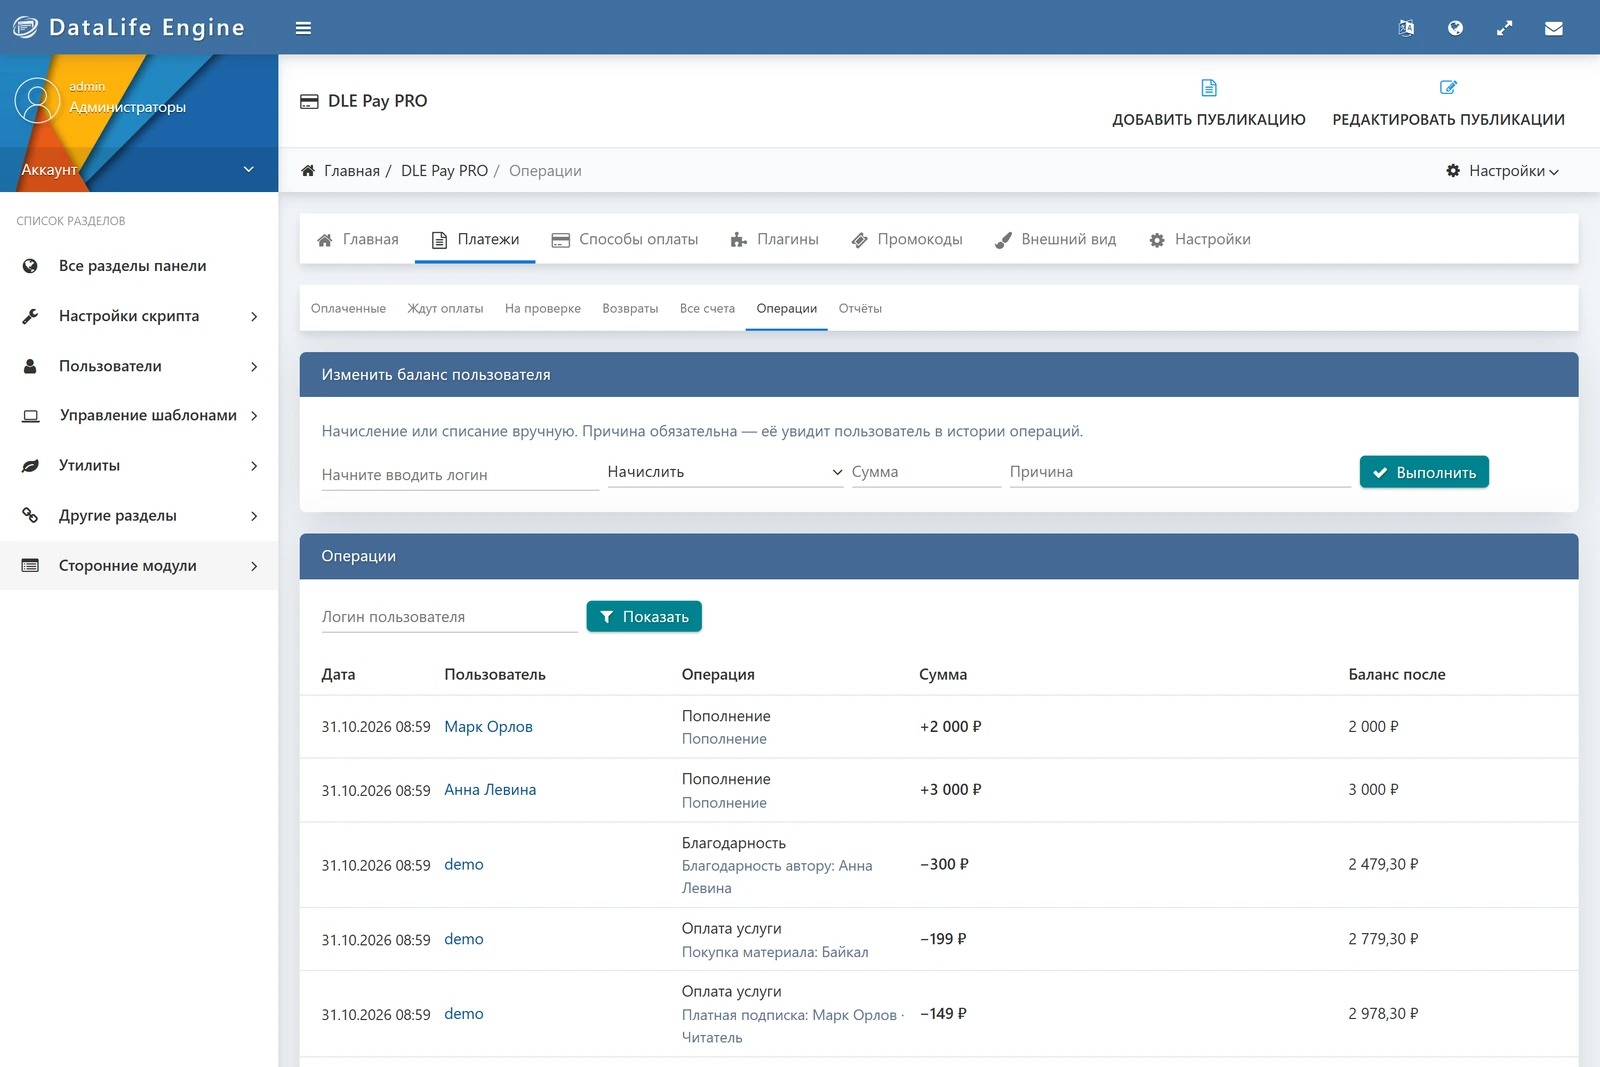Click the list icon beside Сторонние модули
The image size is (1600, 1067).
(30, 566)
